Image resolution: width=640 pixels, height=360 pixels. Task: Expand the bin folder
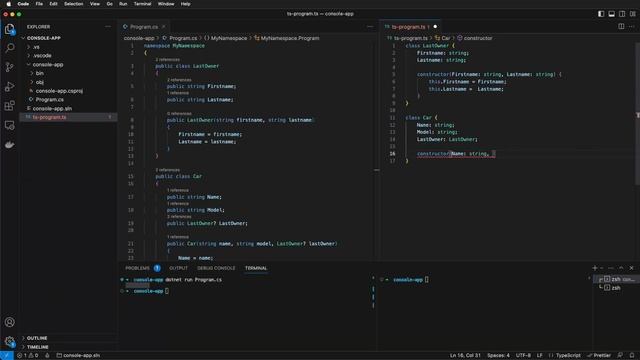(69, 73)
